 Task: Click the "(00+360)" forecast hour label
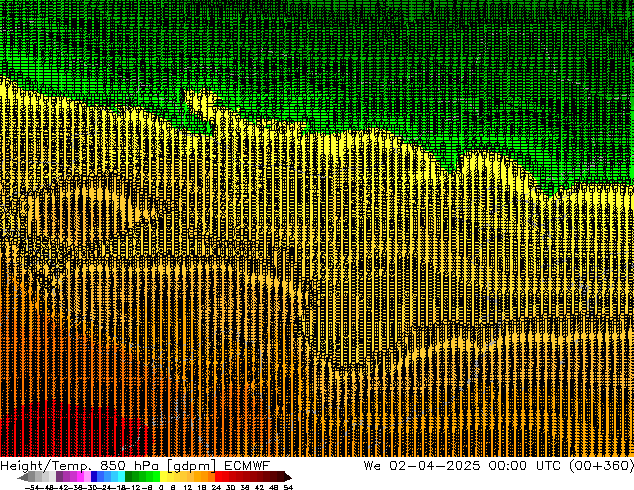(x=601, y=465)
